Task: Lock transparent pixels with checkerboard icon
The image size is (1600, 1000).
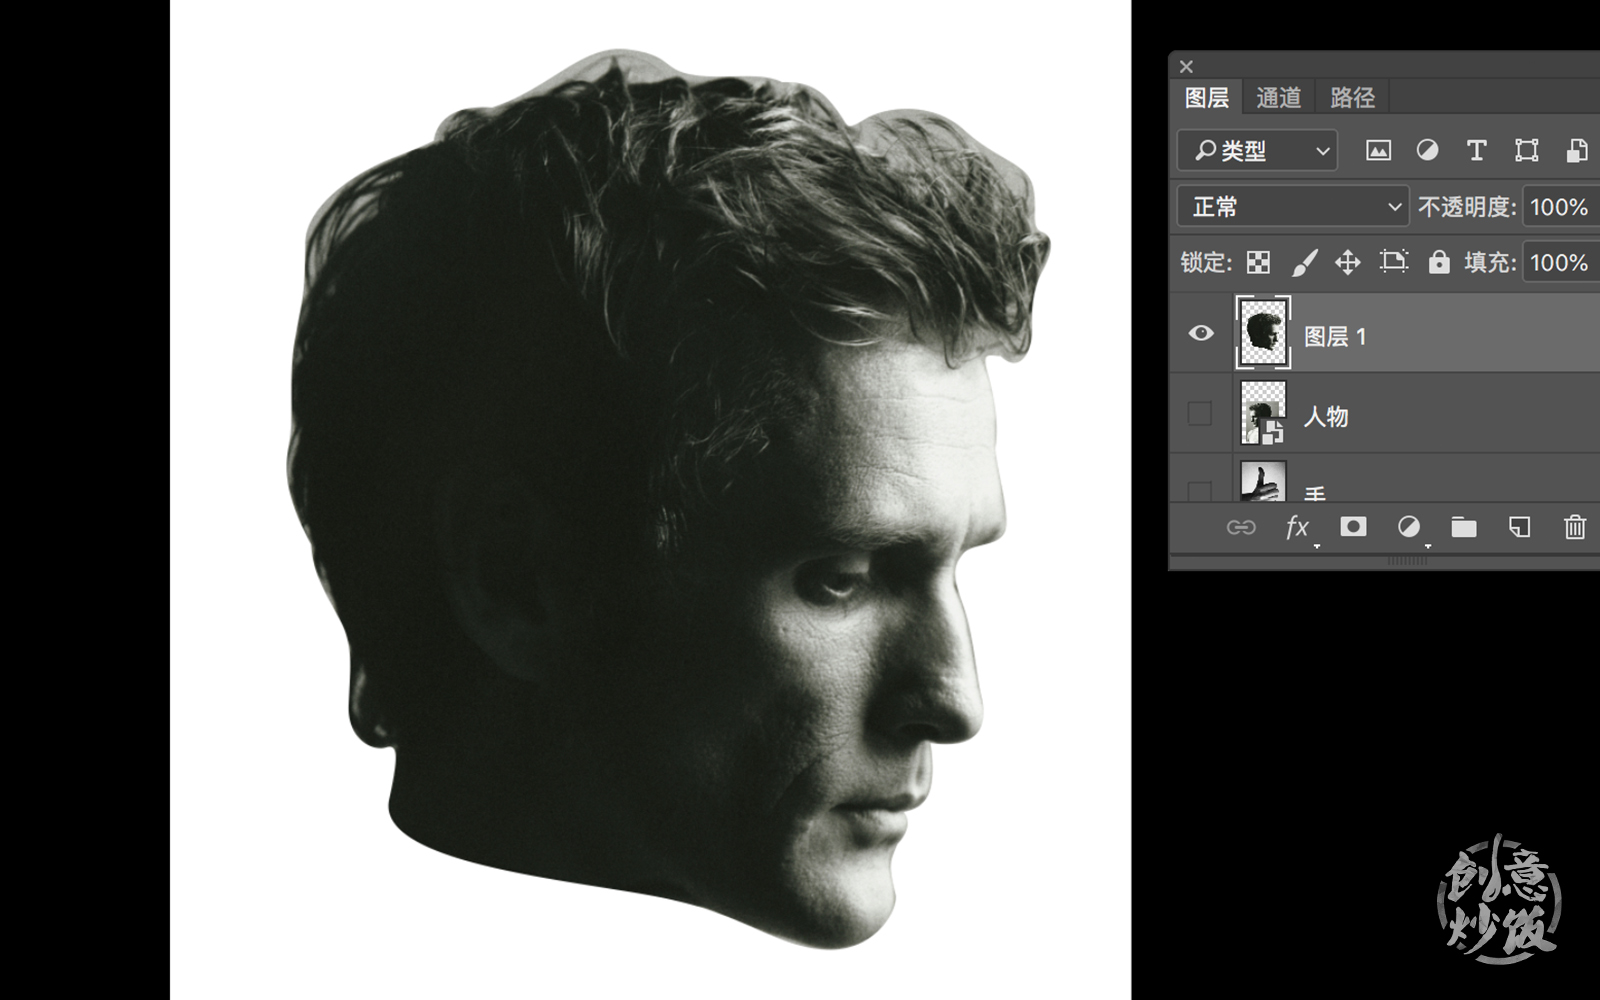Action: 1258,263
